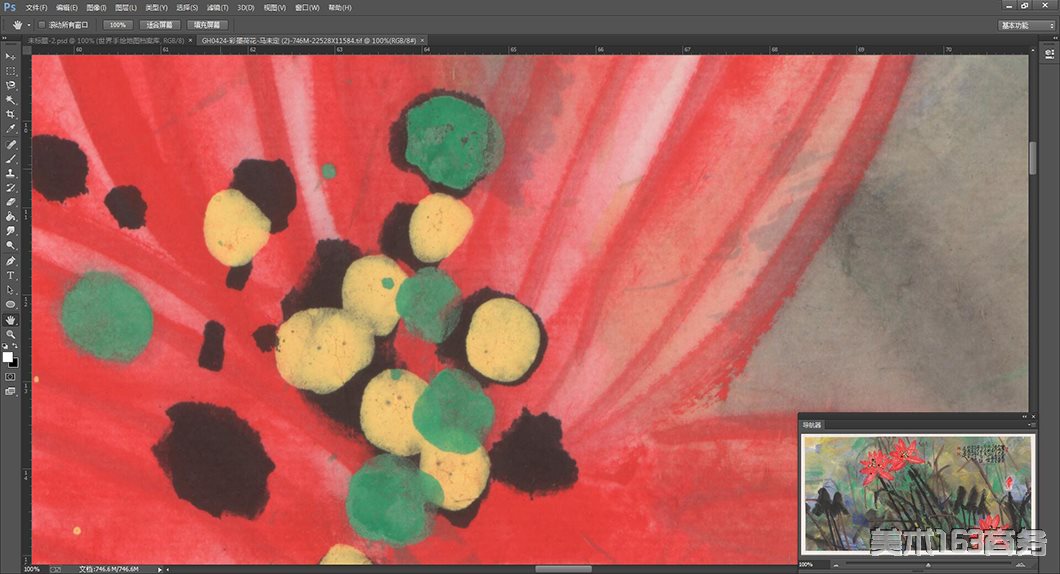Click the background color swatch
The width and height of the screenshot is (1060, 574).
click(x=14, y=363)
